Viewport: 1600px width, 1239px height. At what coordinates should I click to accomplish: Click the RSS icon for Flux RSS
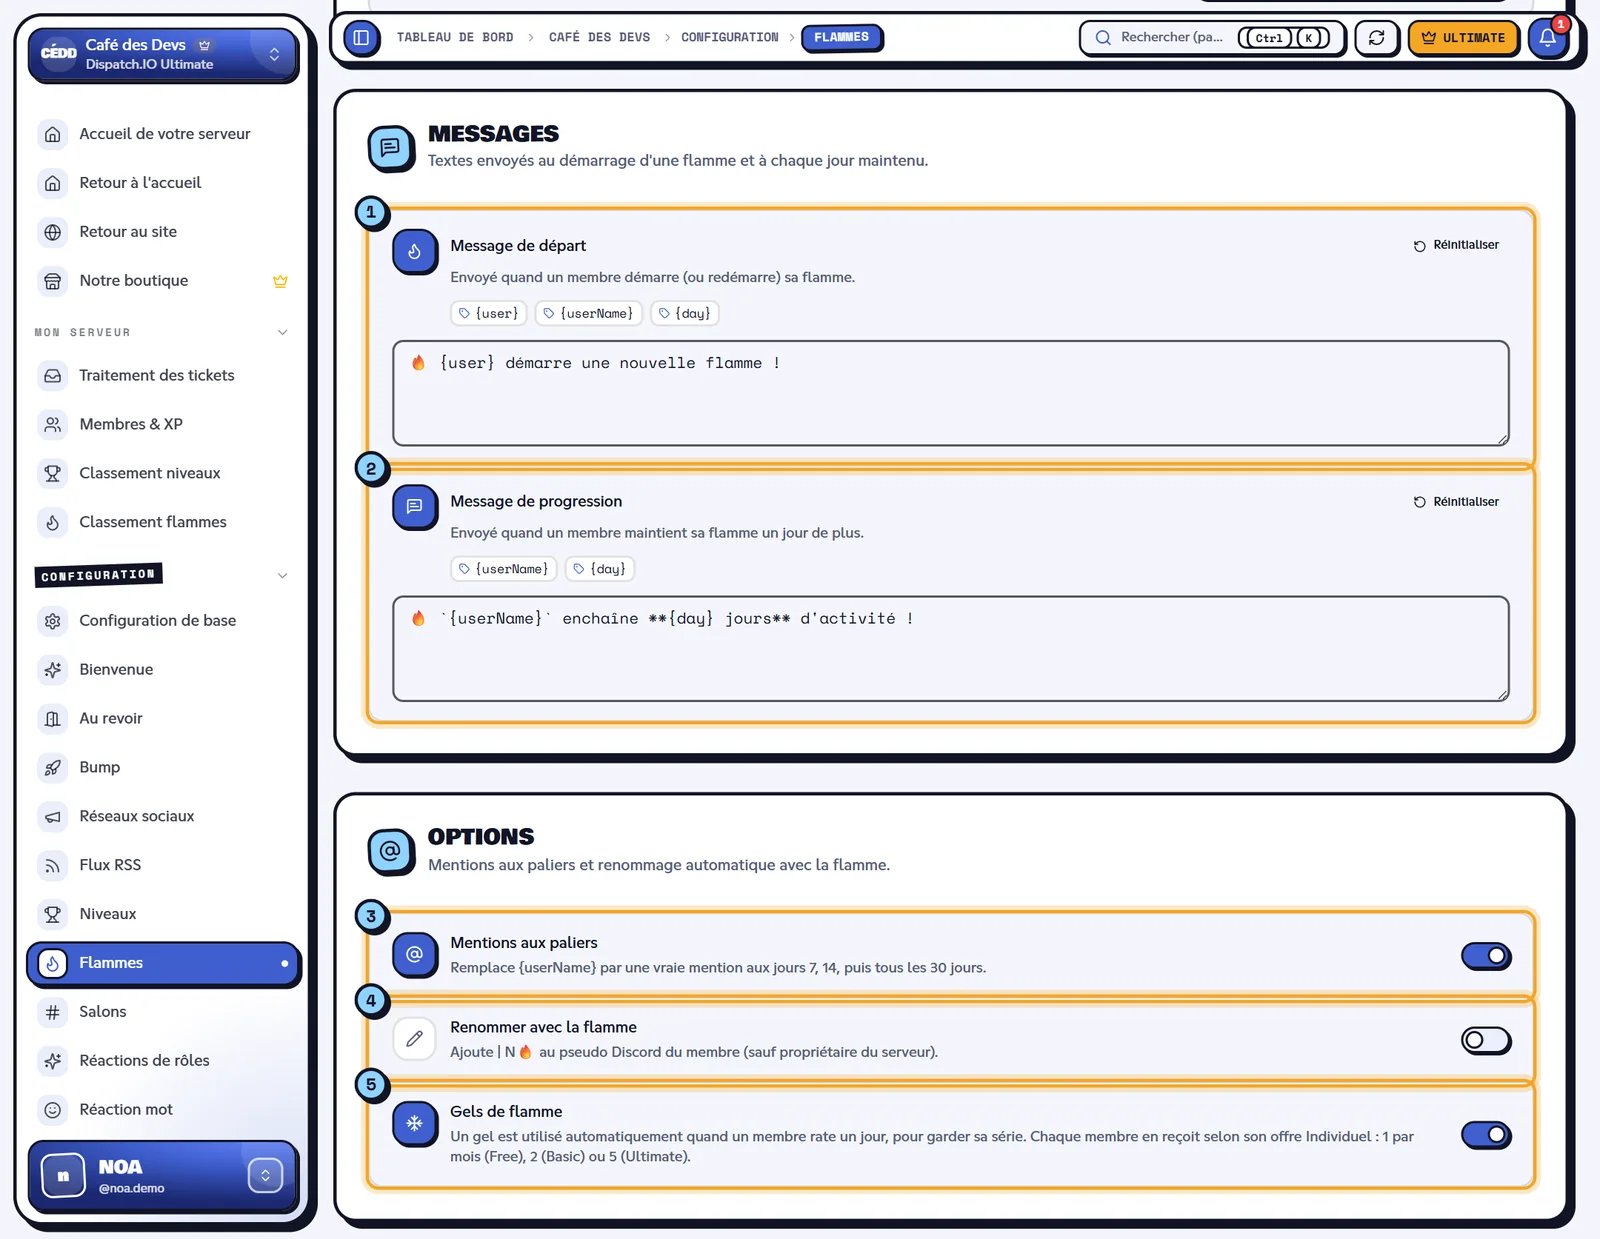tap(53, 865)
